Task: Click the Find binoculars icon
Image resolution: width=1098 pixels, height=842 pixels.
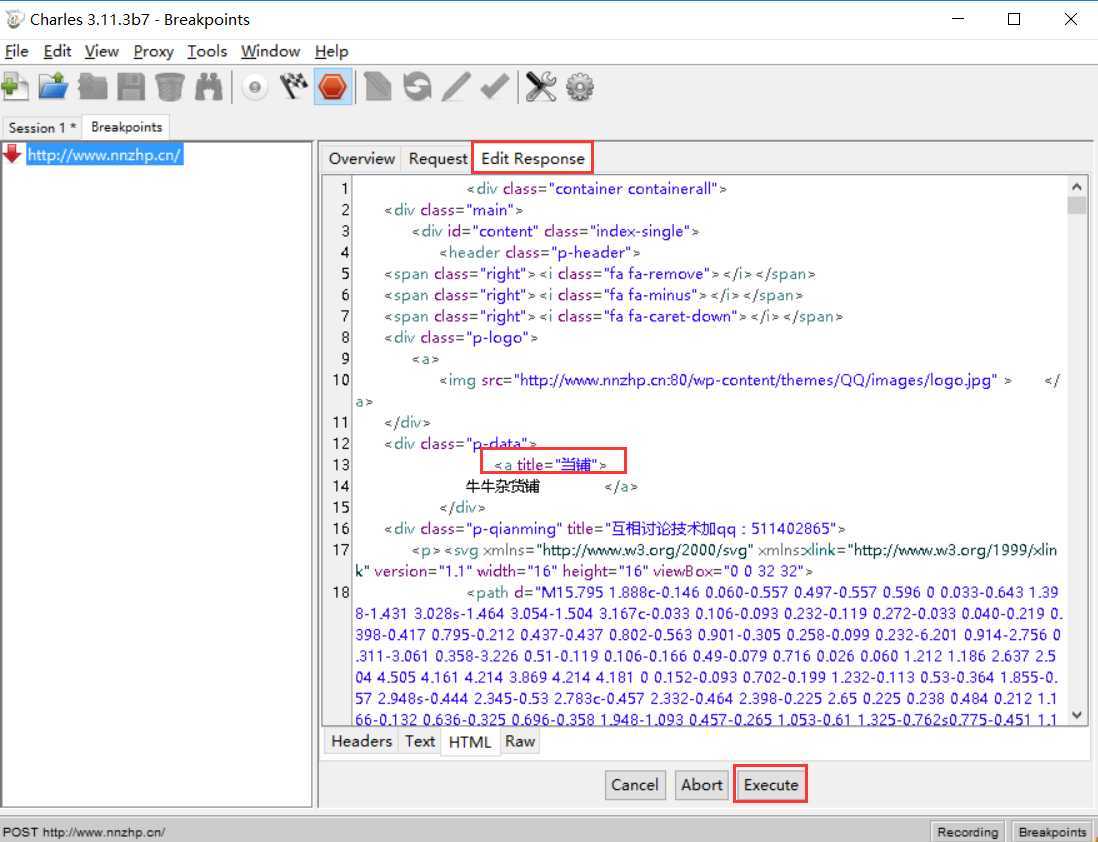Action: pyautogui.click(x=209, y=88)
